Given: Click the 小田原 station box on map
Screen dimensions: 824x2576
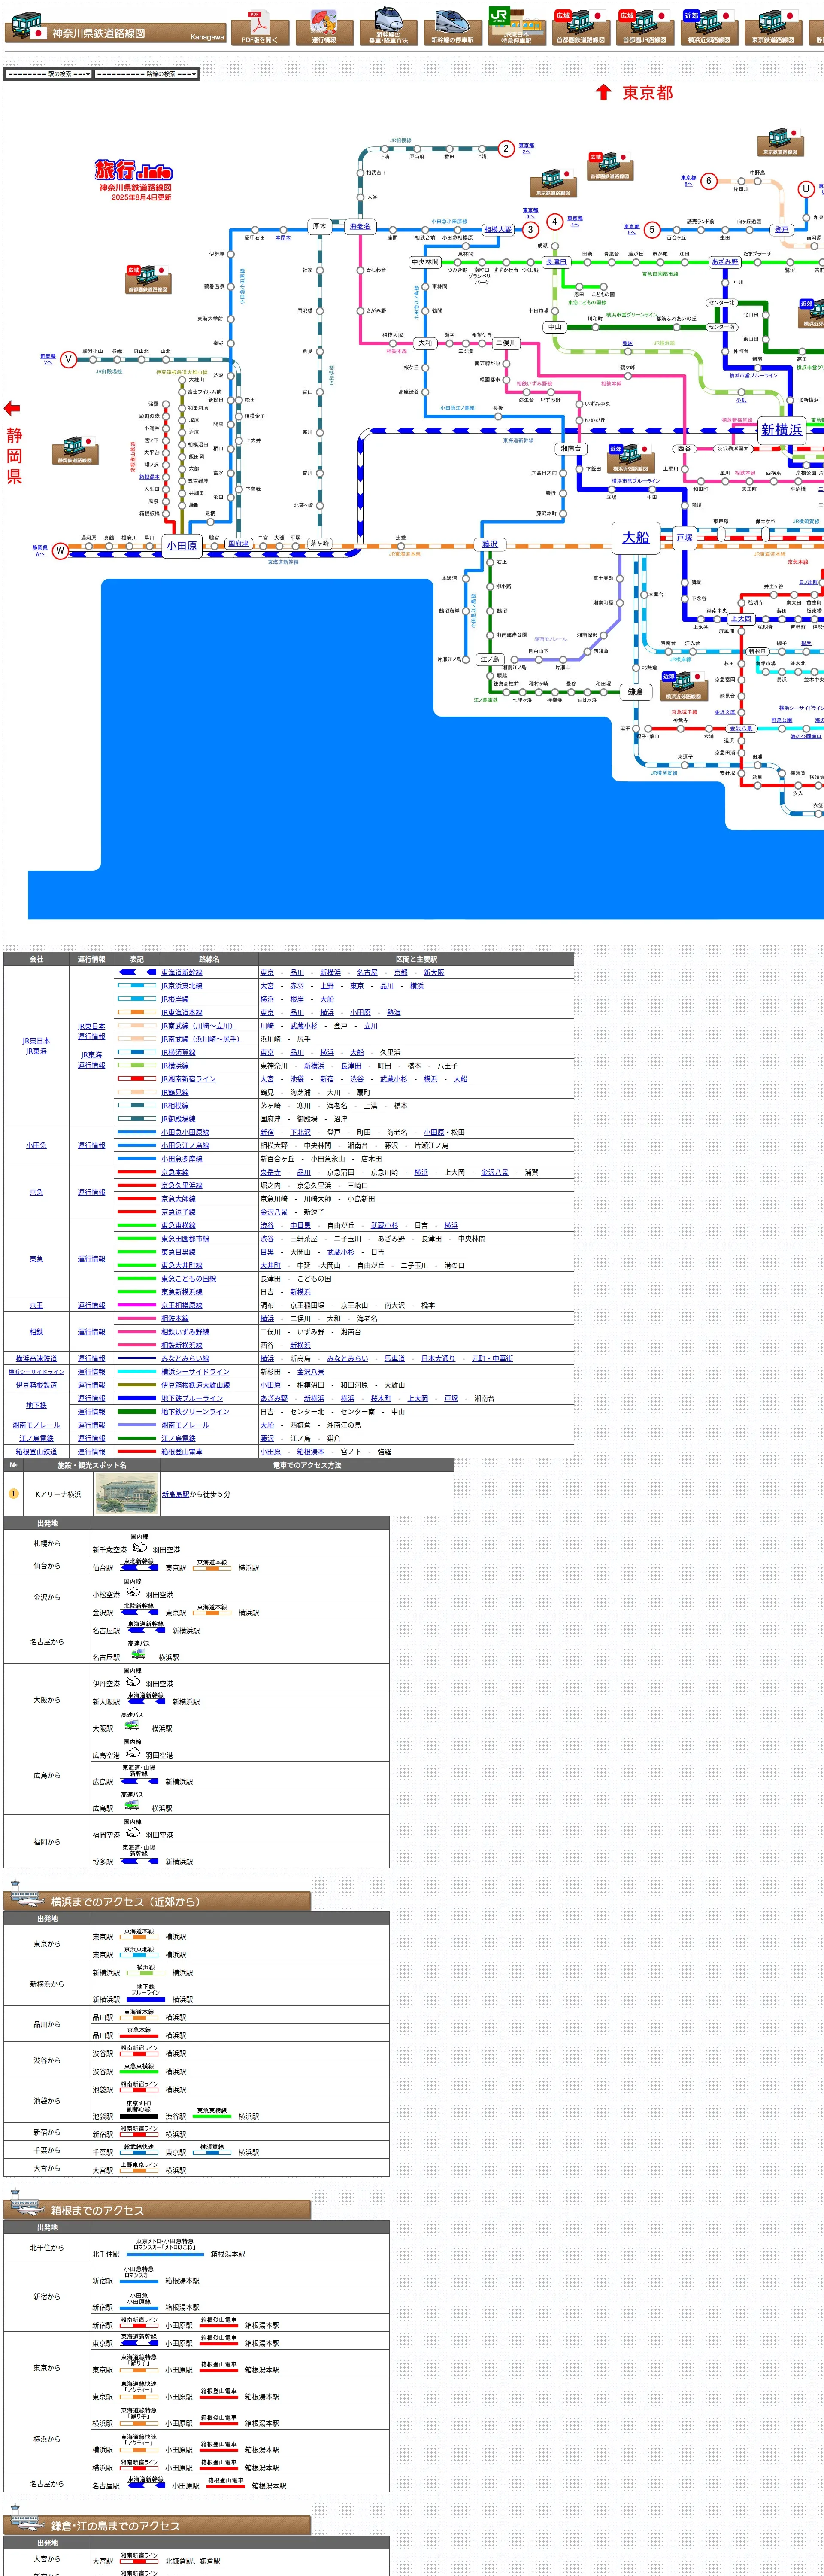Looking at the screenshot, I should click(x=182, y=546).
